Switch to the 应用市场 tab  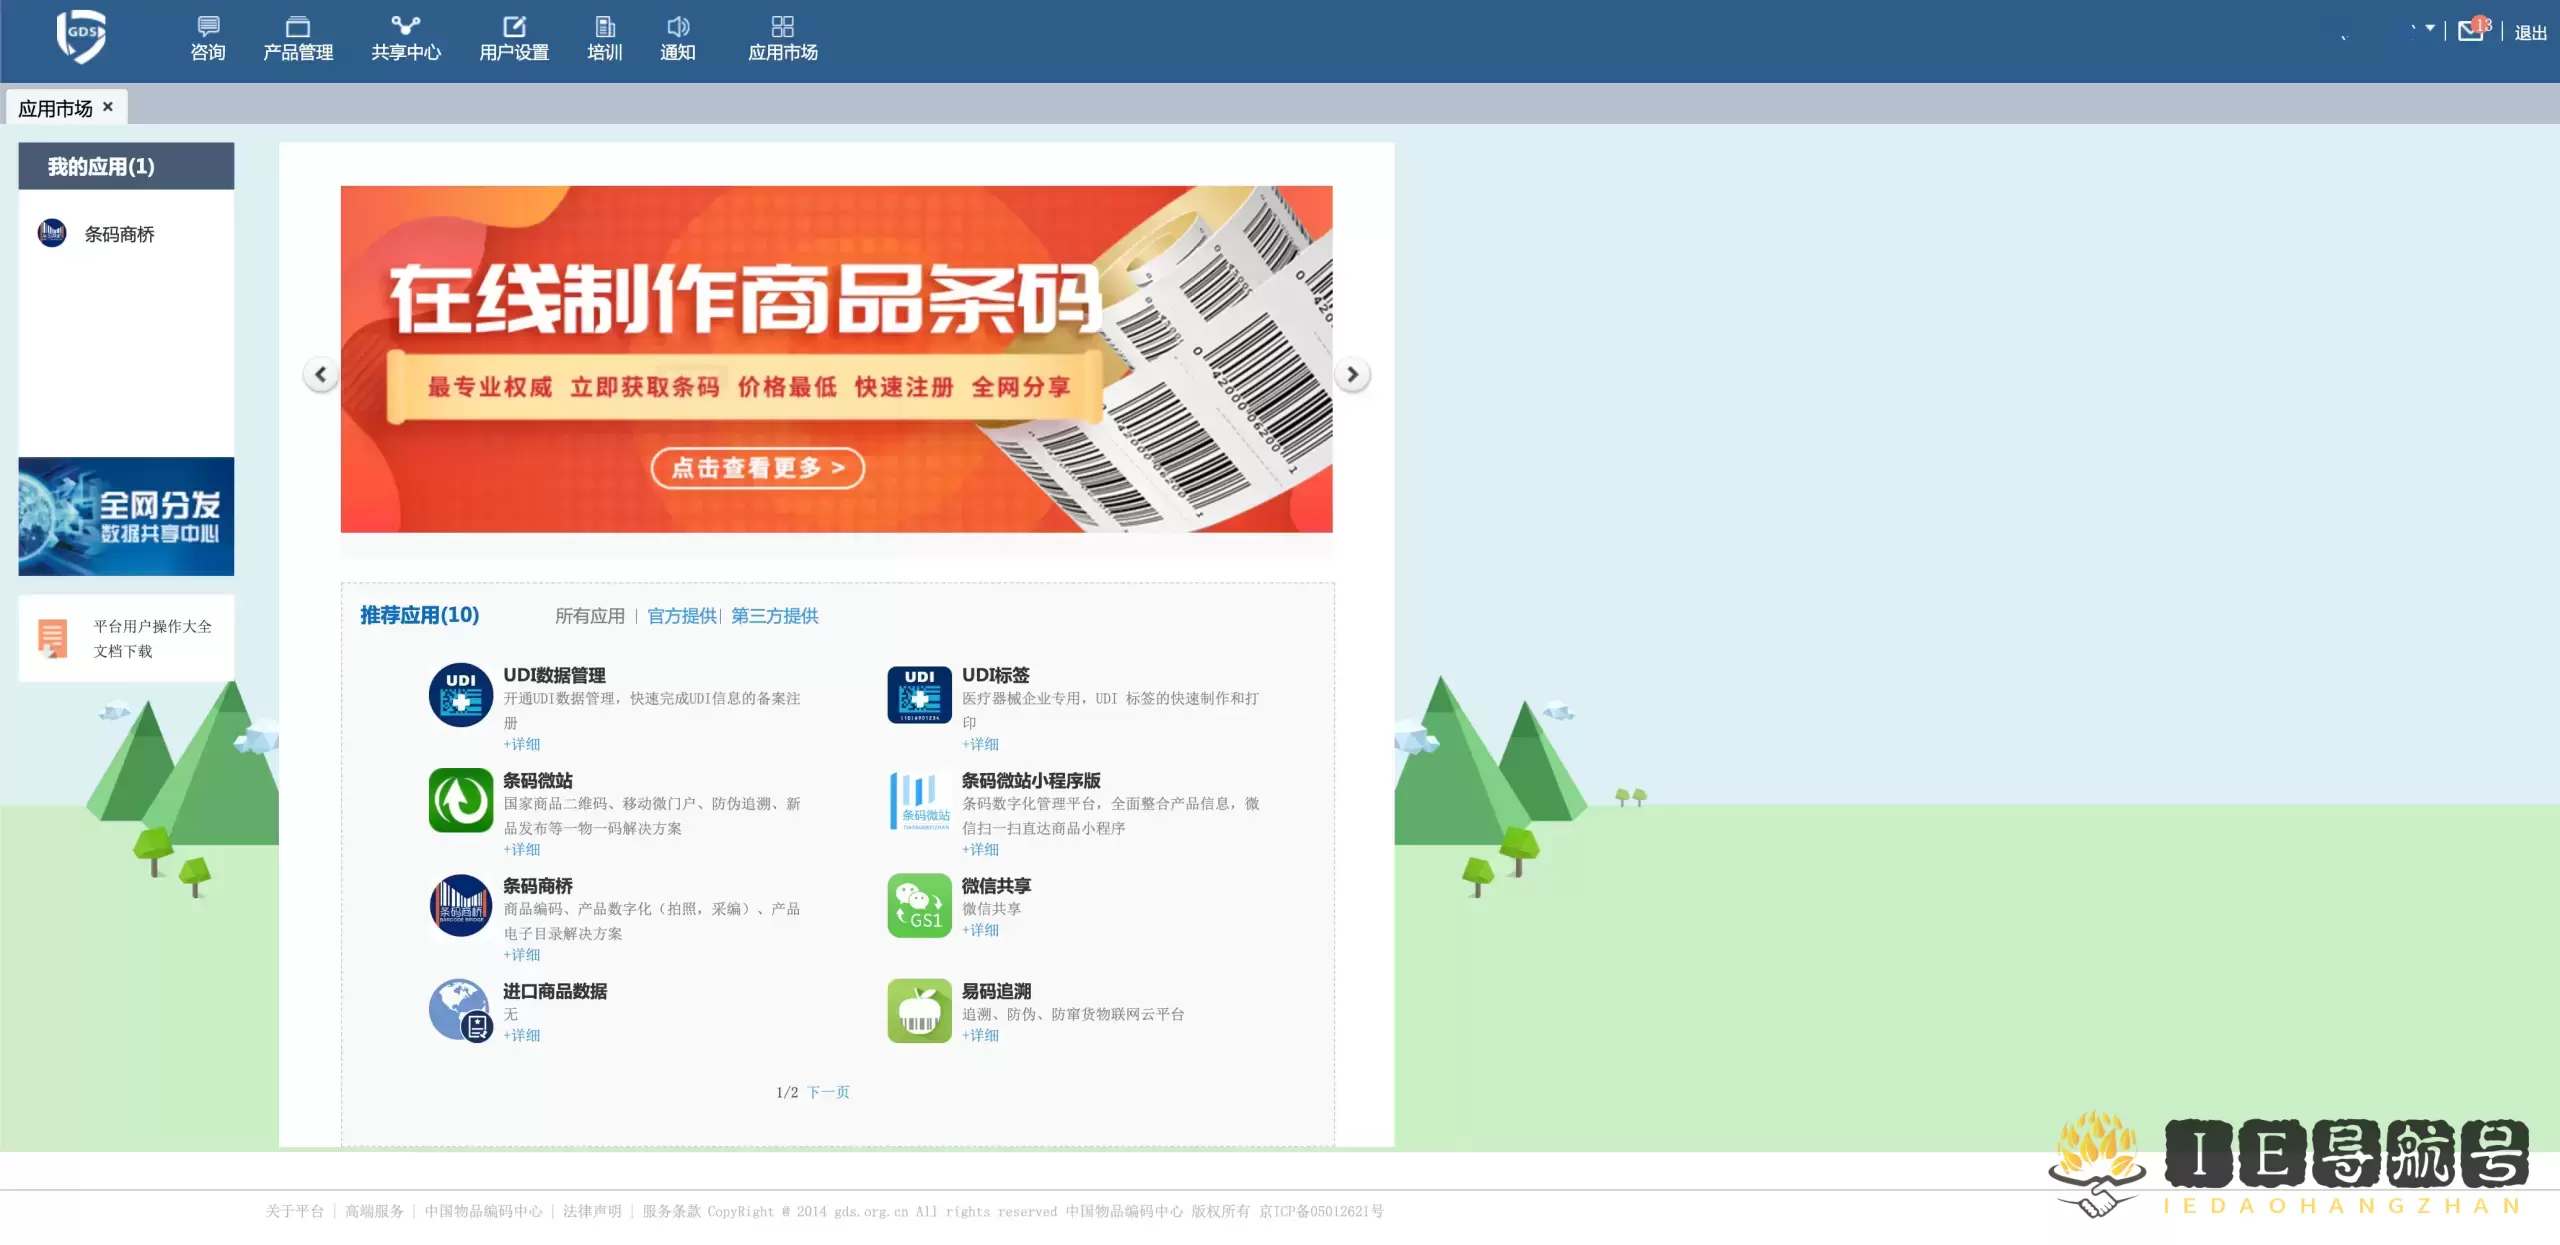click(55, 107)
